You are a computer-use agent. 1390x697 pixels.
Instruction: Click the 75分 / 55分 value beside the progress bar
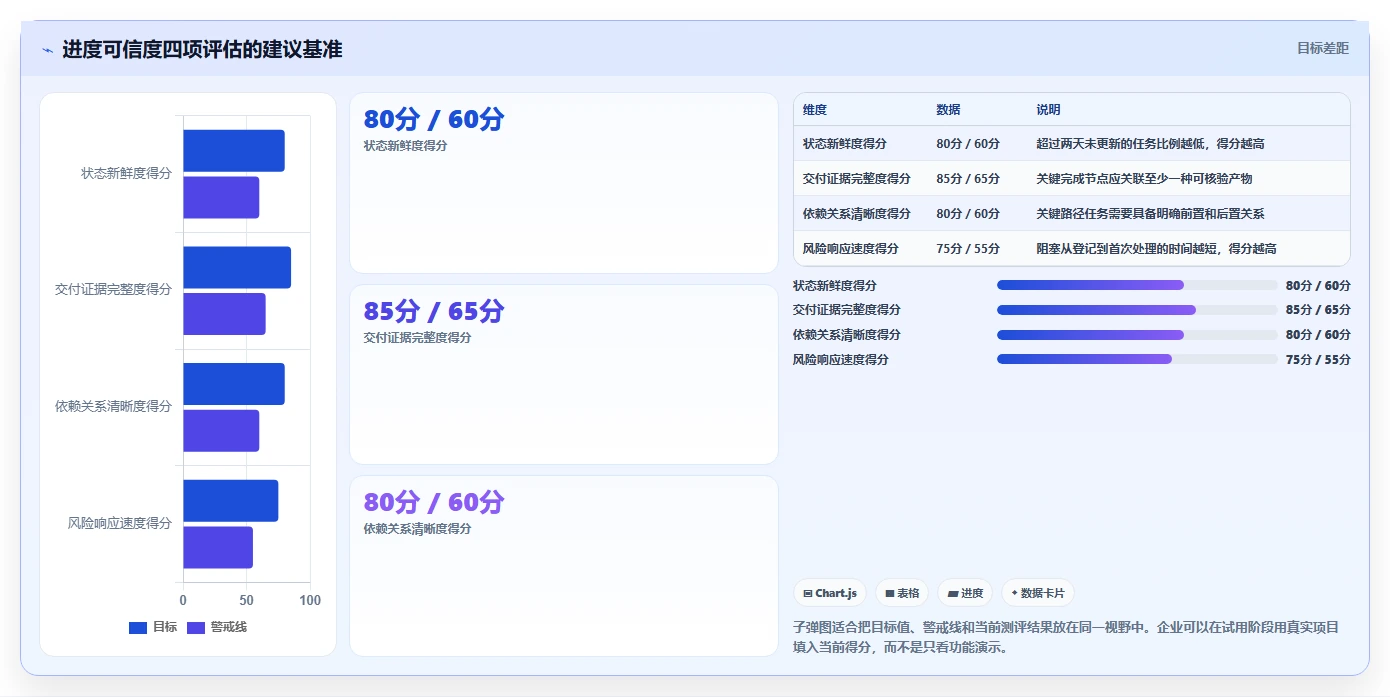tap(1318, 360)
